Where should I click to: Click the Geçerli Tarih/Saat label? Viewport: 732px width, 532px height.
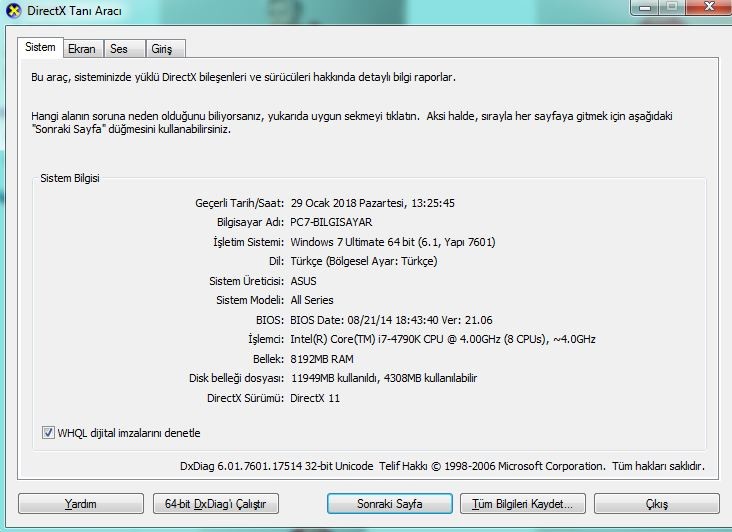pyautogui.click(x=239, y=203)
